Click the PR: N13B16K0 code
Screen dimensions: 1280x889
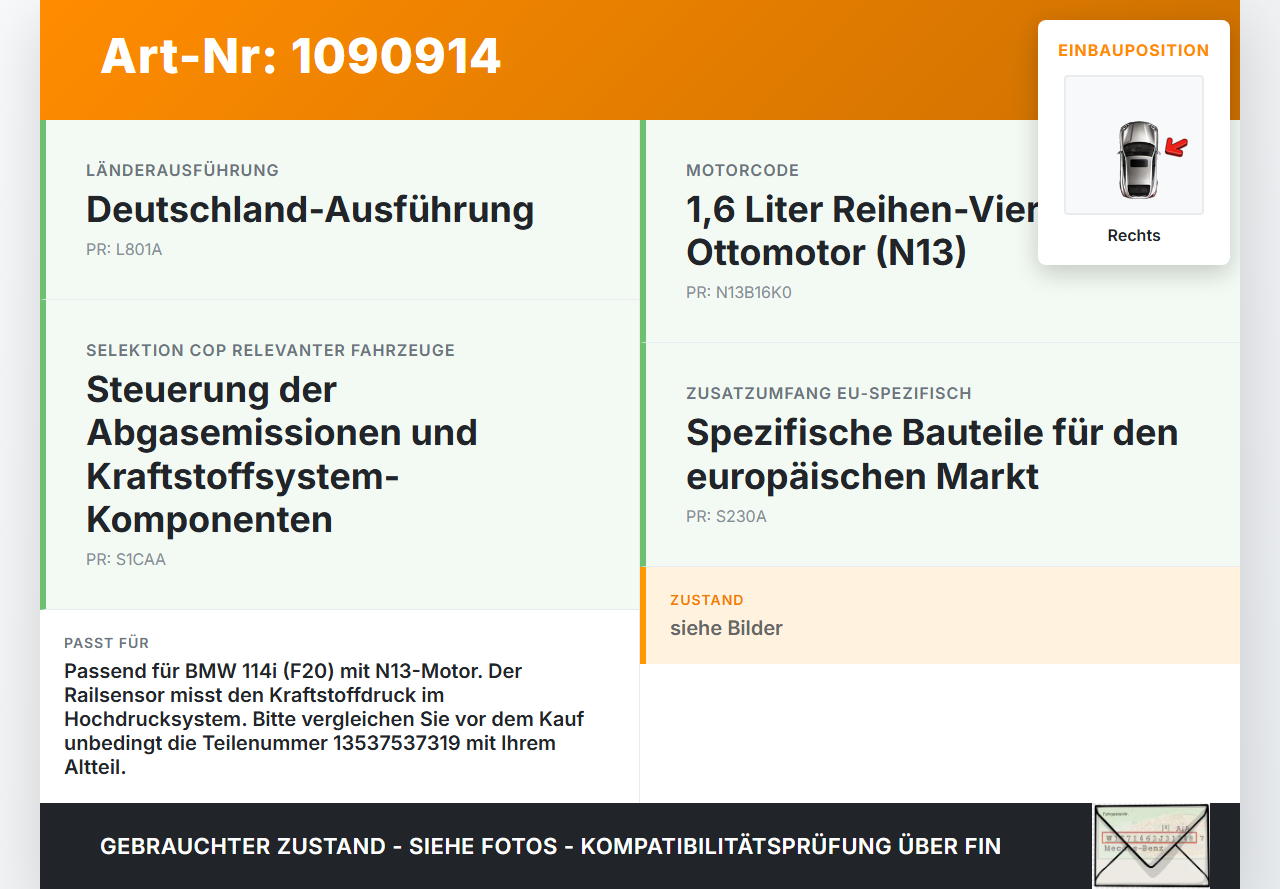[x=739, y=293]
